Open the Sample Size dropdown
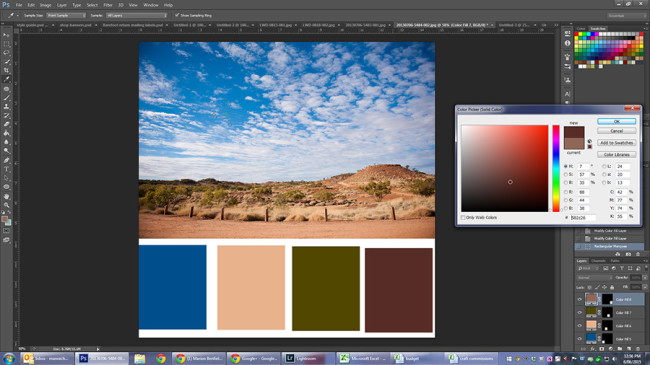 (x=66, y=15)
